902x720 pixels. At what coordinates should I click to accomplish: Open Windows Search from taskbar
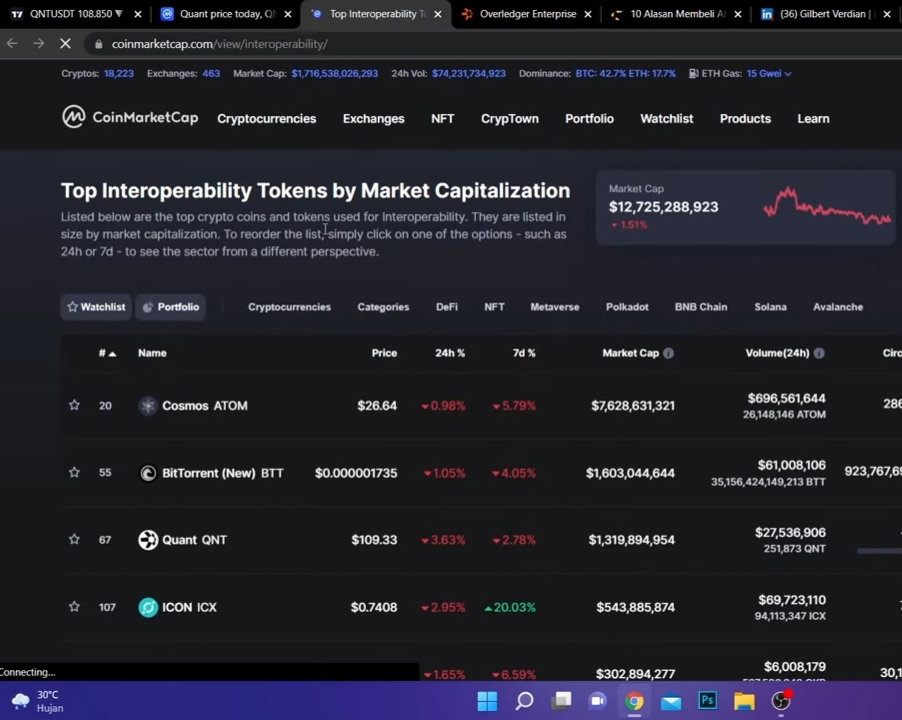524,701
